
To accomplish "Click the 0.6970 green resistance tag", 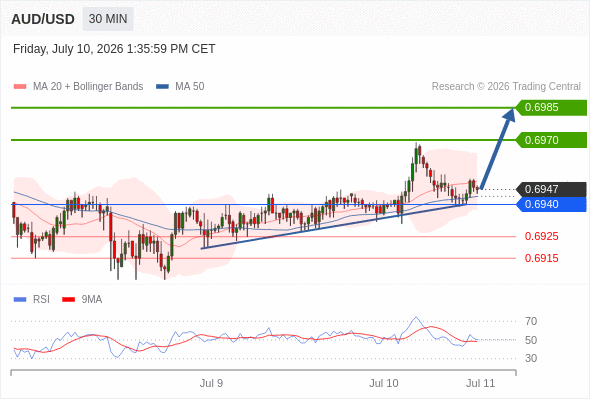I will pos(551,140).
